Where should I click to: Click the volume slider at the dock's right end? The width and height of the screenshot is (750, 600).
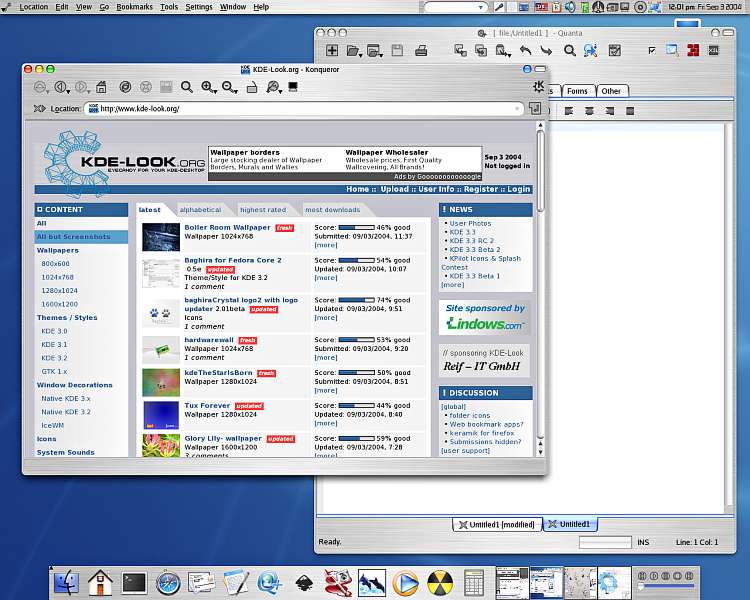[x=666, y=586]
